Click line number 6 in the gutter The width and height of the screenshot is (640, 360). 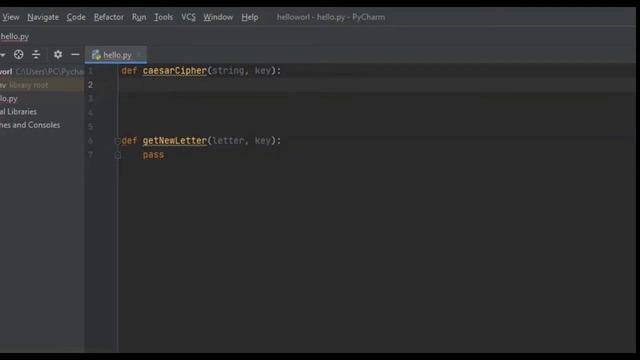point(91,141)
